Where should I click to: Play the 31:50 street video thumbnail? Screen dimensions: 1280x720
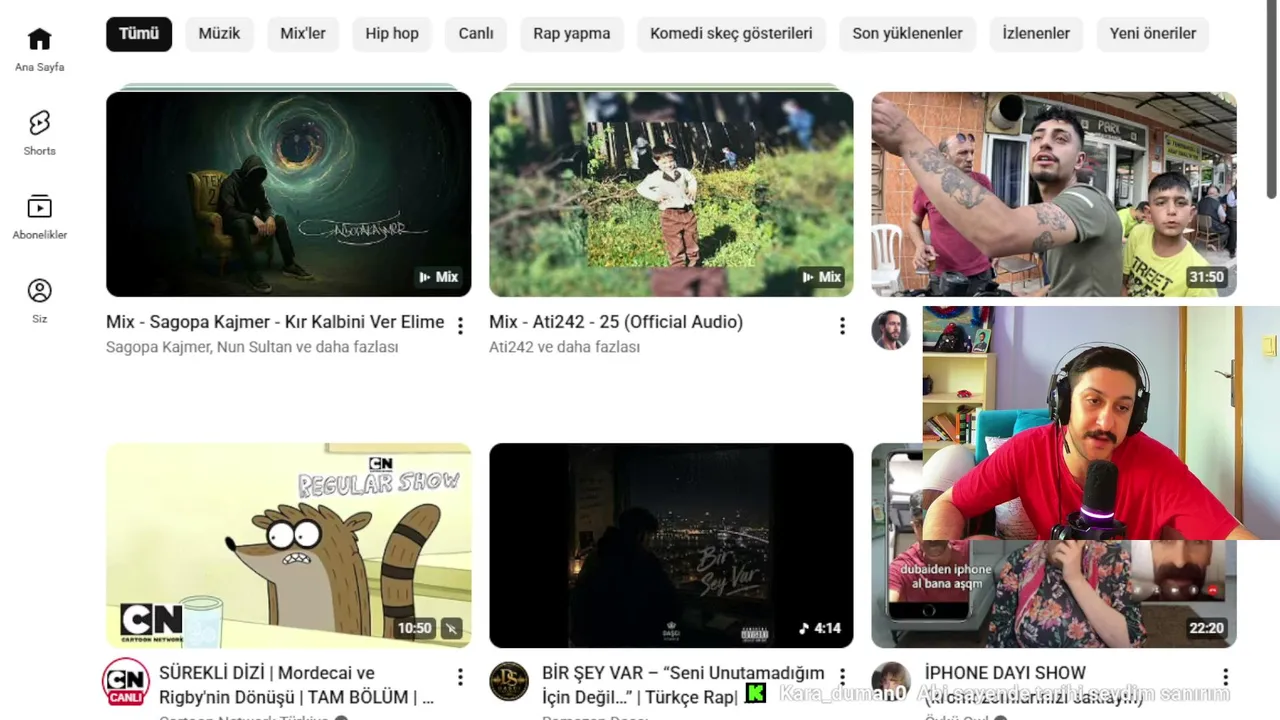coord(1054,194)
